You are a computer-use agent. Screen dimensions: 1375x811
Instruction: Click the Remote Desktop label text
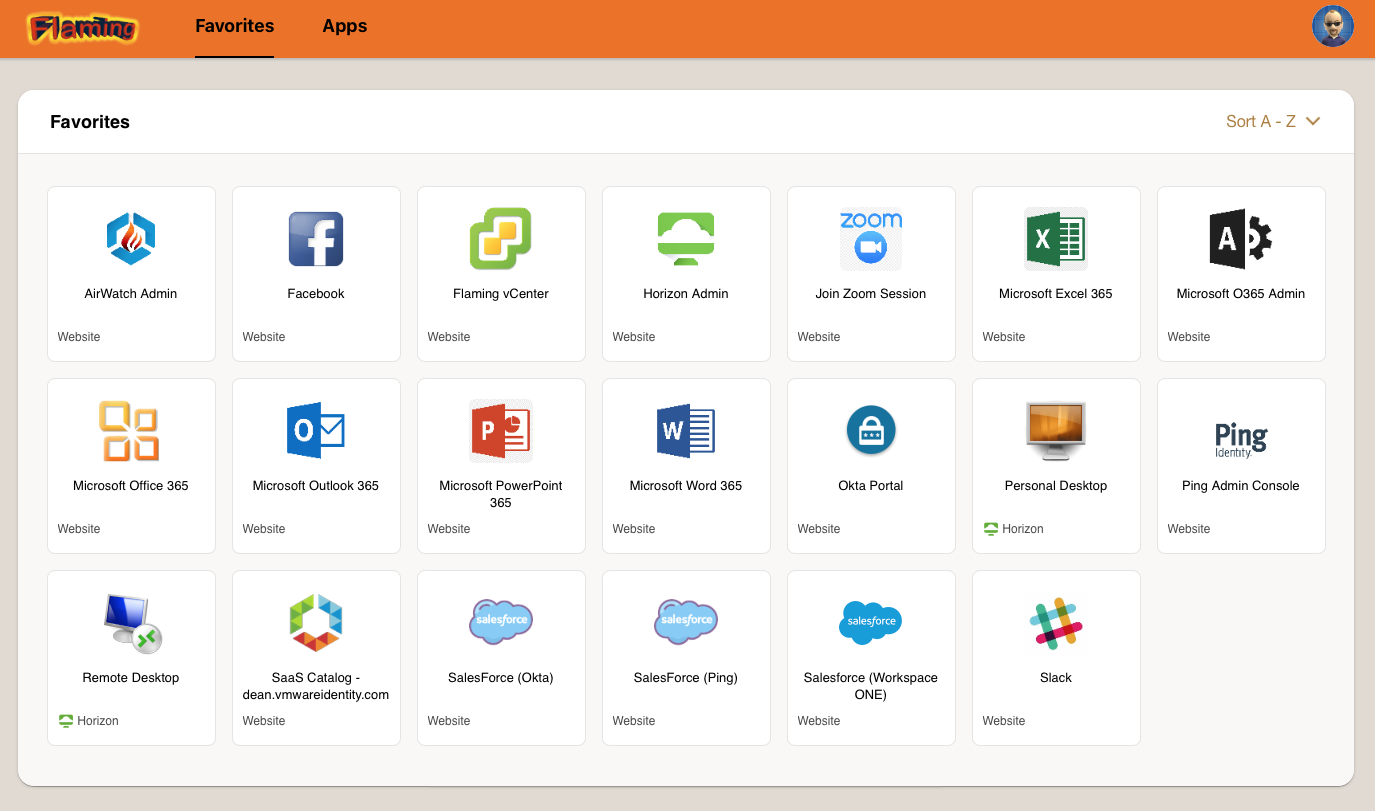131,678
